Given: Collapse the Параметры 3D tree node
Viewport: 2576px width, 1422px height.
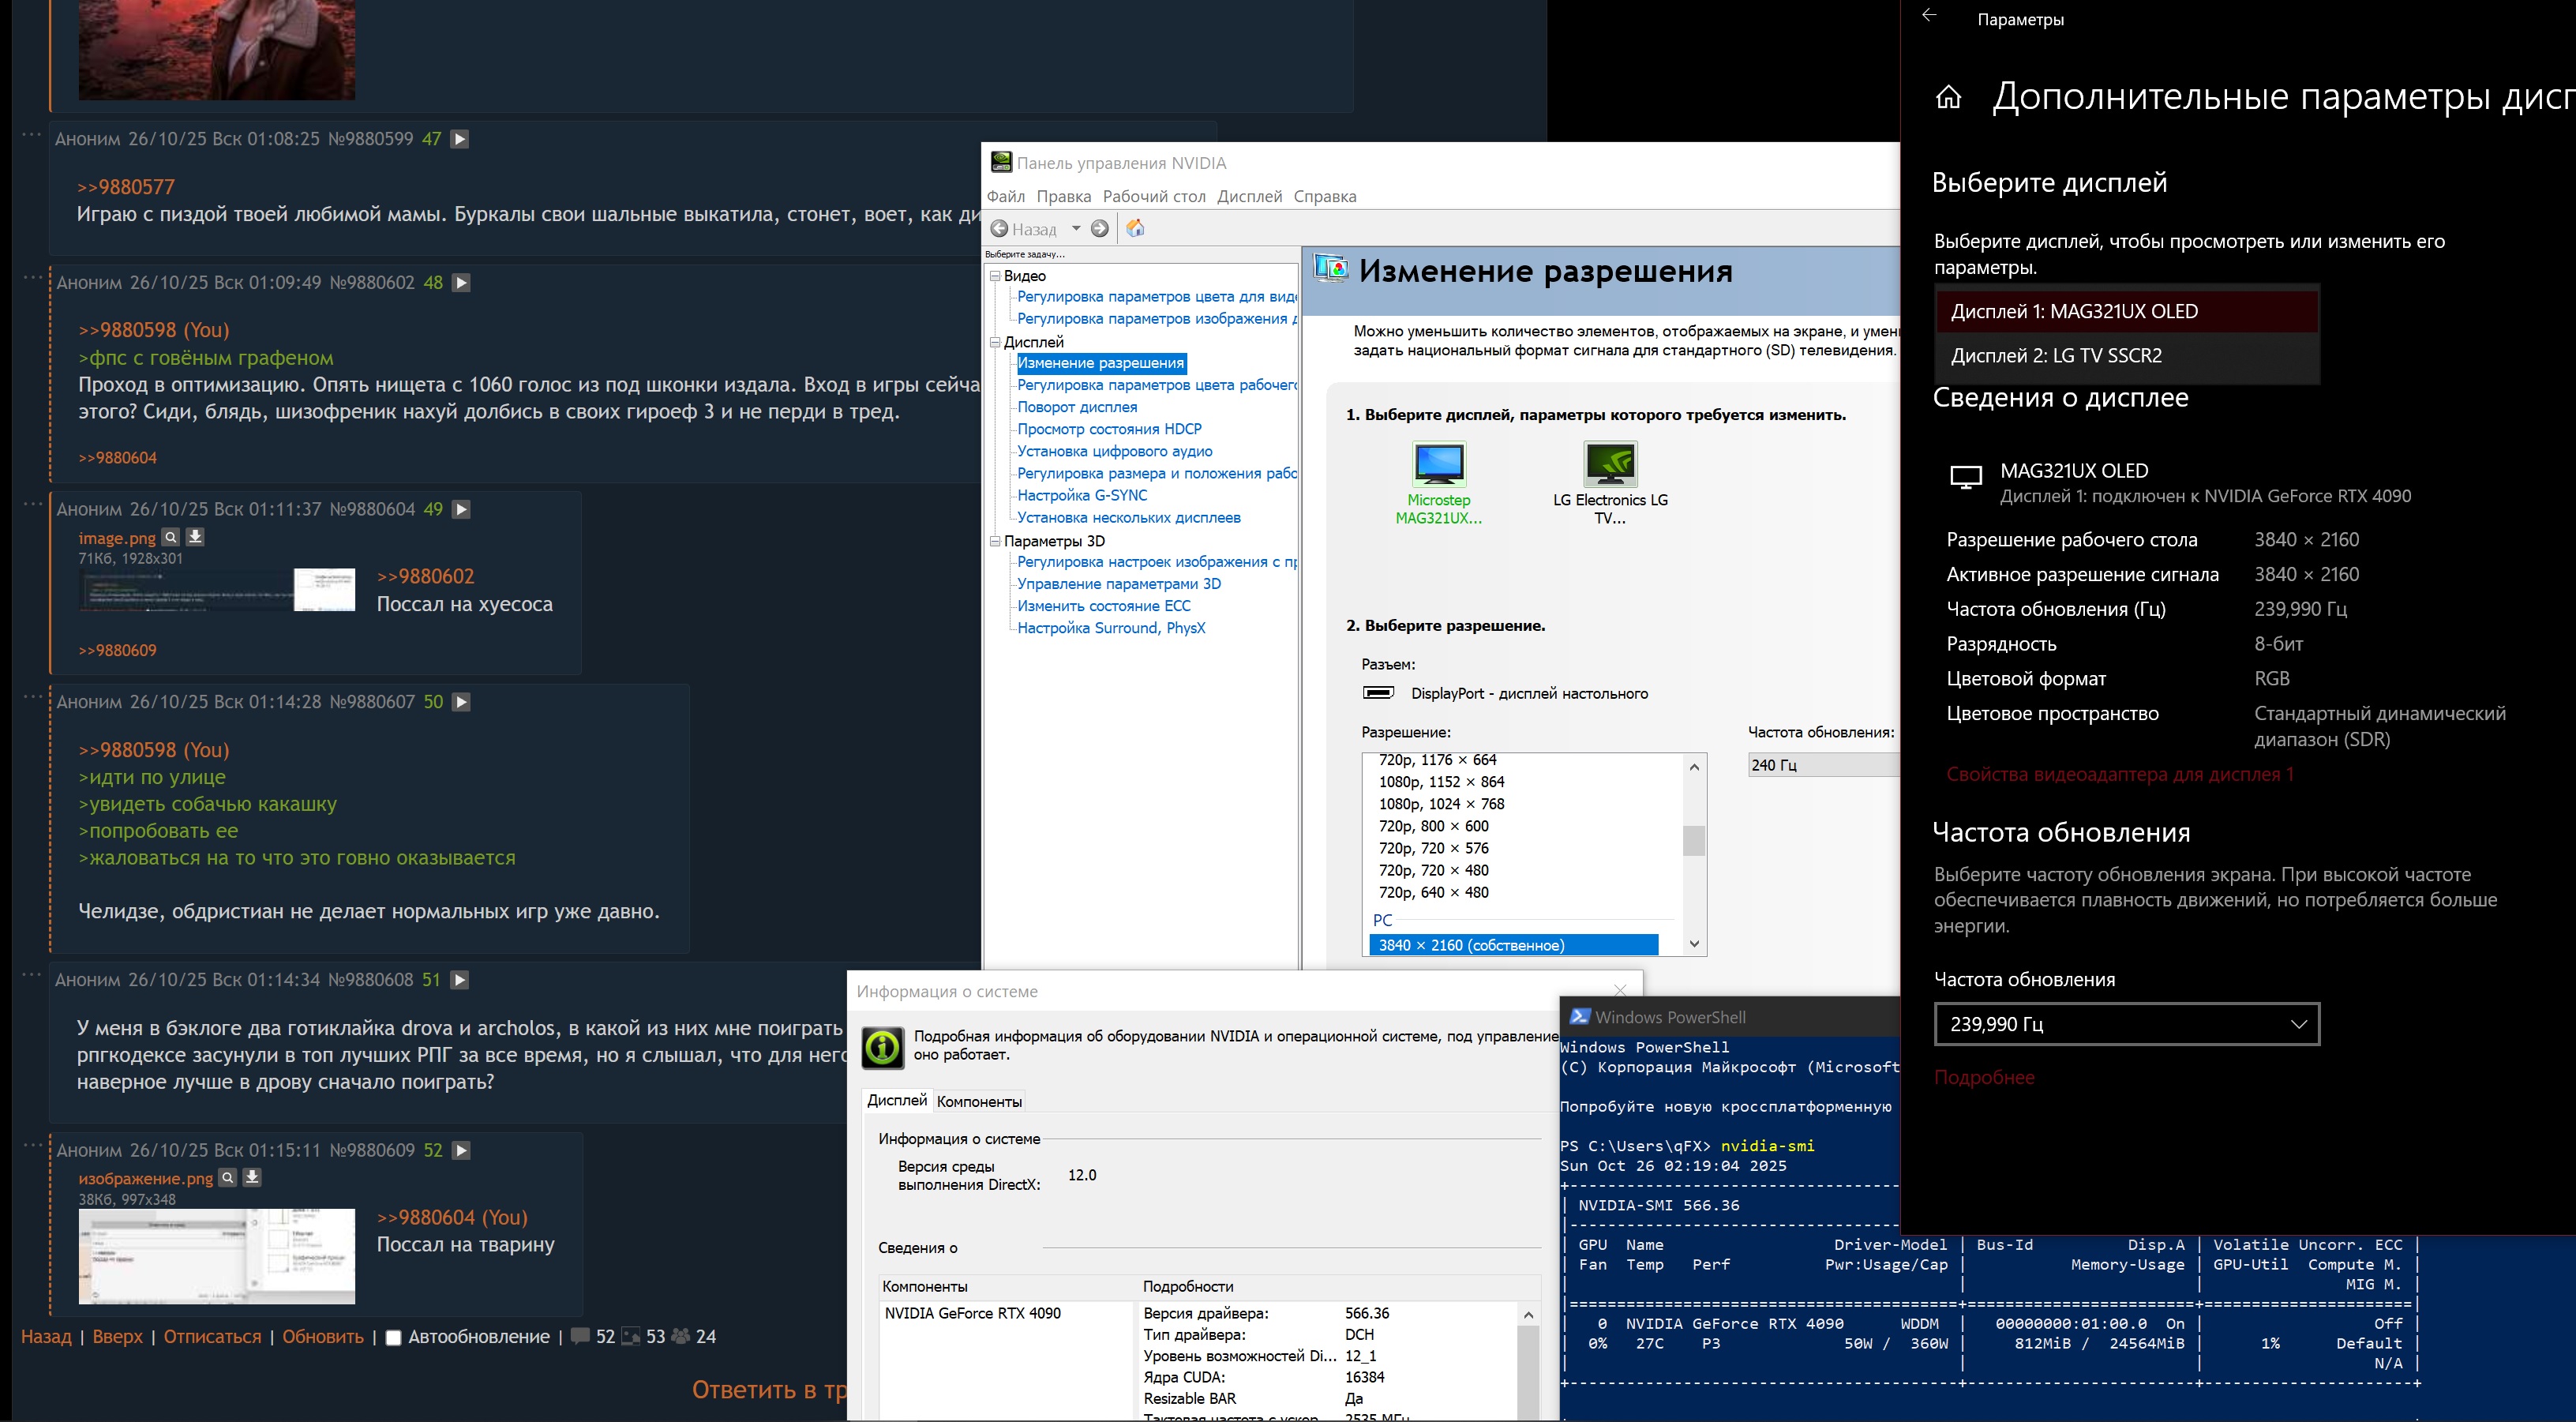Looking at the screenshot, I should pyautogui.click(x=995, y=541).
